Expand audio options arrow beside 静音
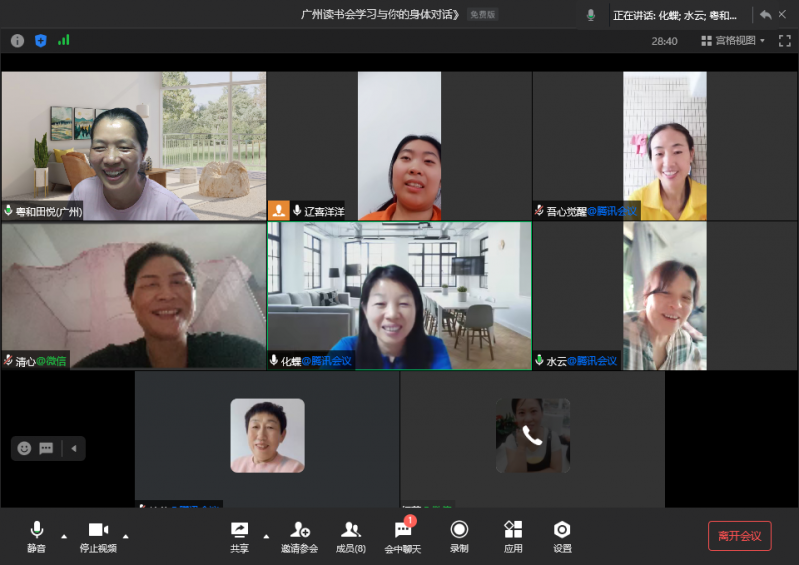The height and width of the screenshot is (565, 799). click(x=64, y=536)
